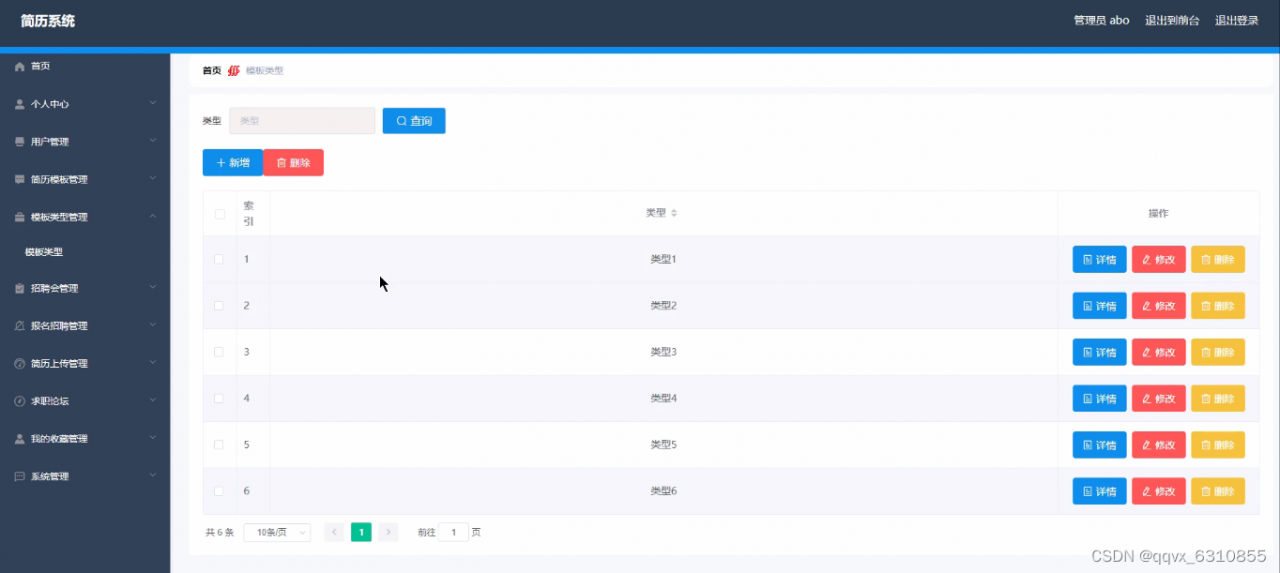
Task: Click the yellow 删除 for row 类型6
Action: [x=1218, y=491]
